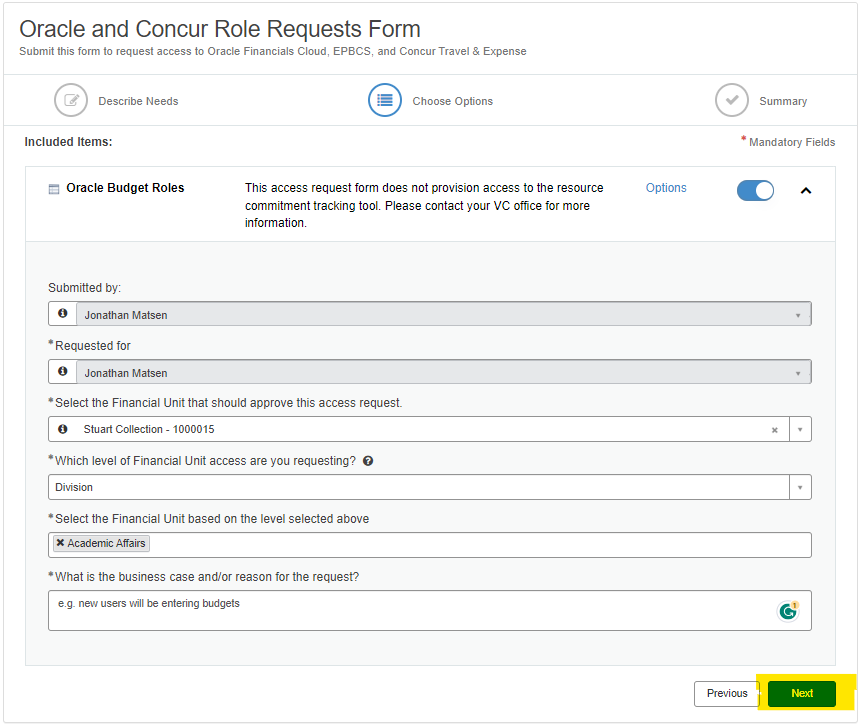Click the Summary checkmark step icon

pos(732,101)
